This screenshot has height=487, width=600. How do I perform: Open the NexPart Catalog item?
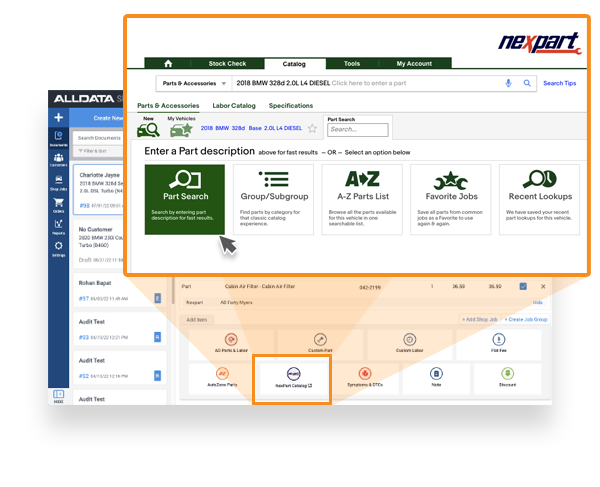coord(293,378)
